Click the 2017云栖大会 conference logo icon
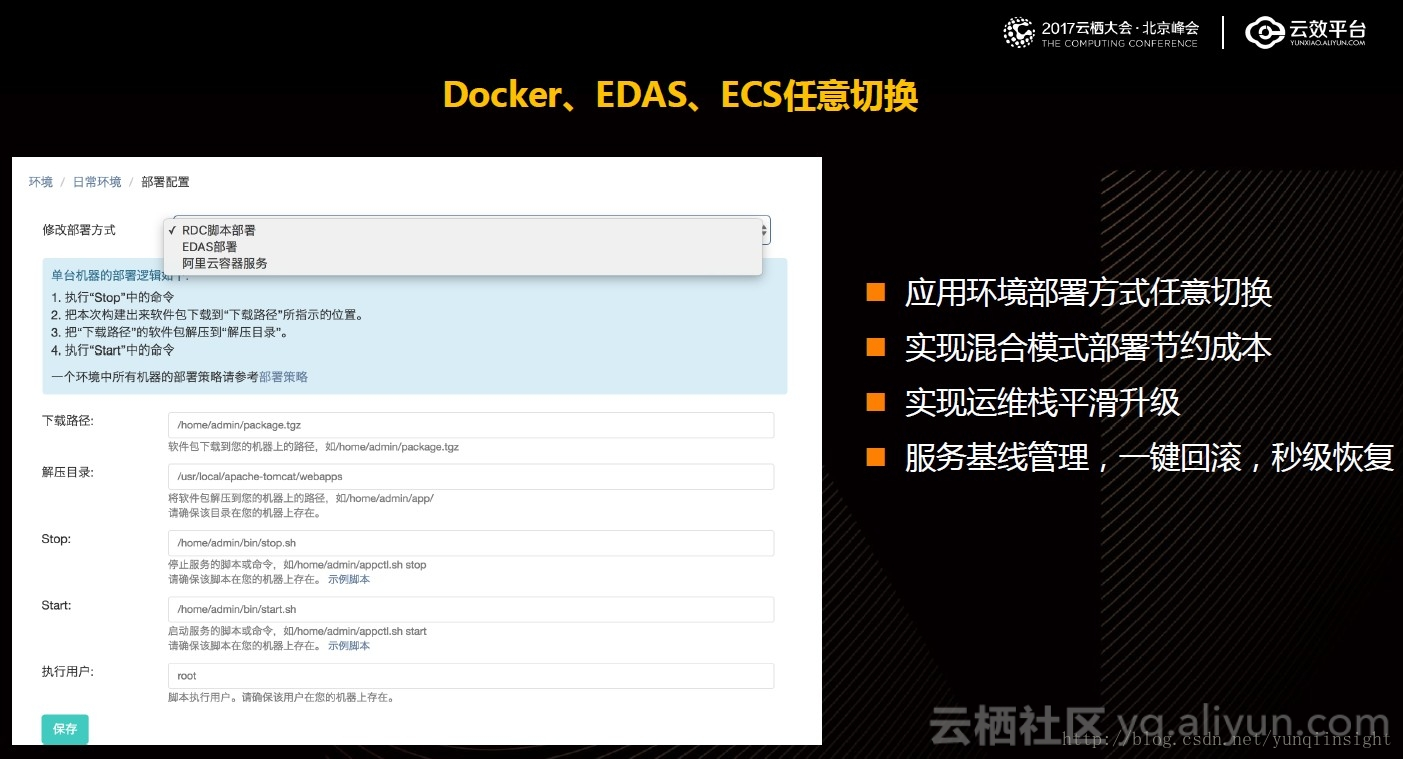Viewport: 1403px width, 759px height. coord(1019,33)
